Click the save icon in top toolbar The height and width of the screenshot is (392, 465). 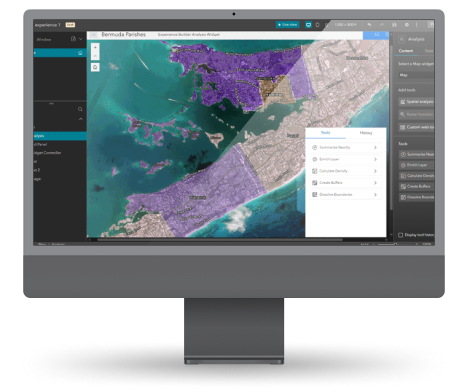pyautogui.click(x=394, y=25)
